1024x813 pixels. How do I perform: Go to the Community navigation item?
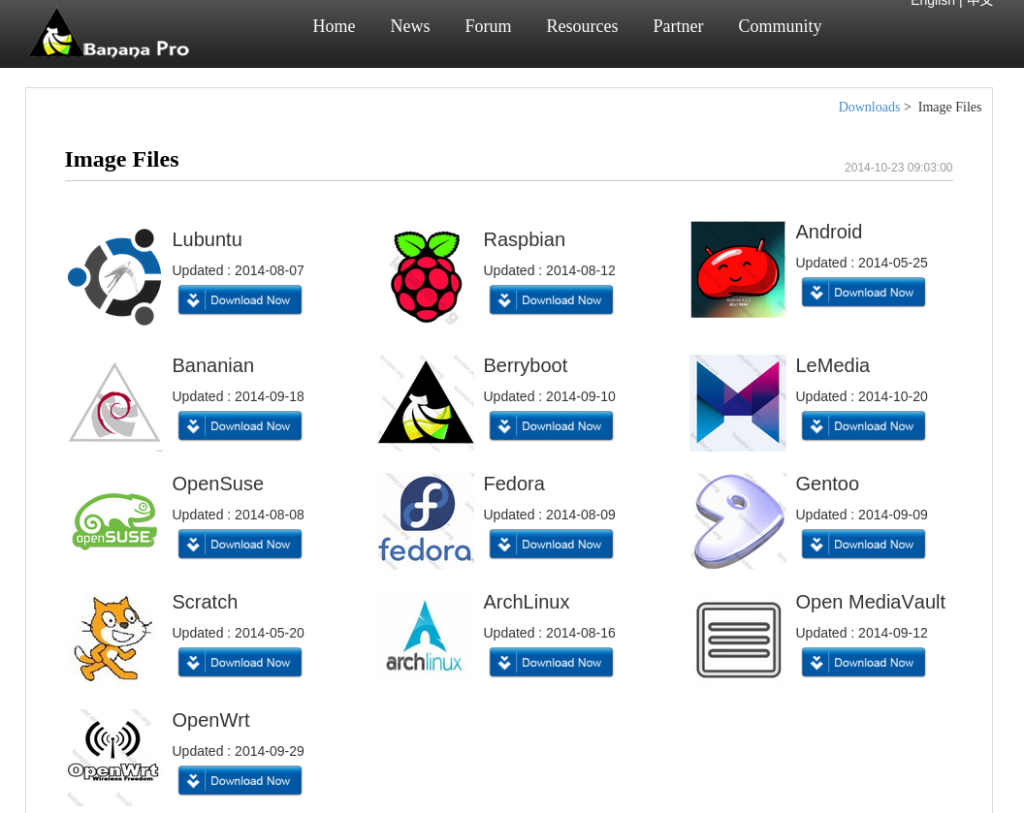780,26
